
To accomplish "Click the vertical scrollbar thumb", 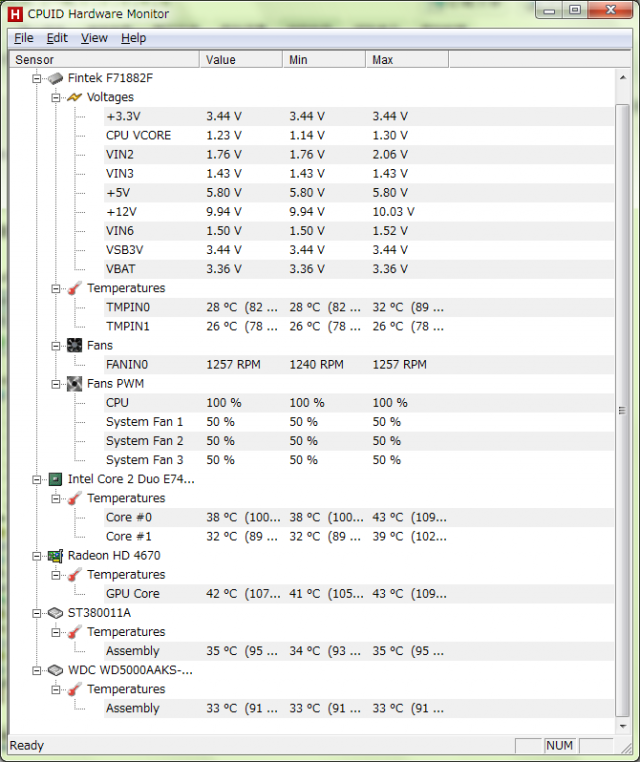I will [x=623, y=410].
